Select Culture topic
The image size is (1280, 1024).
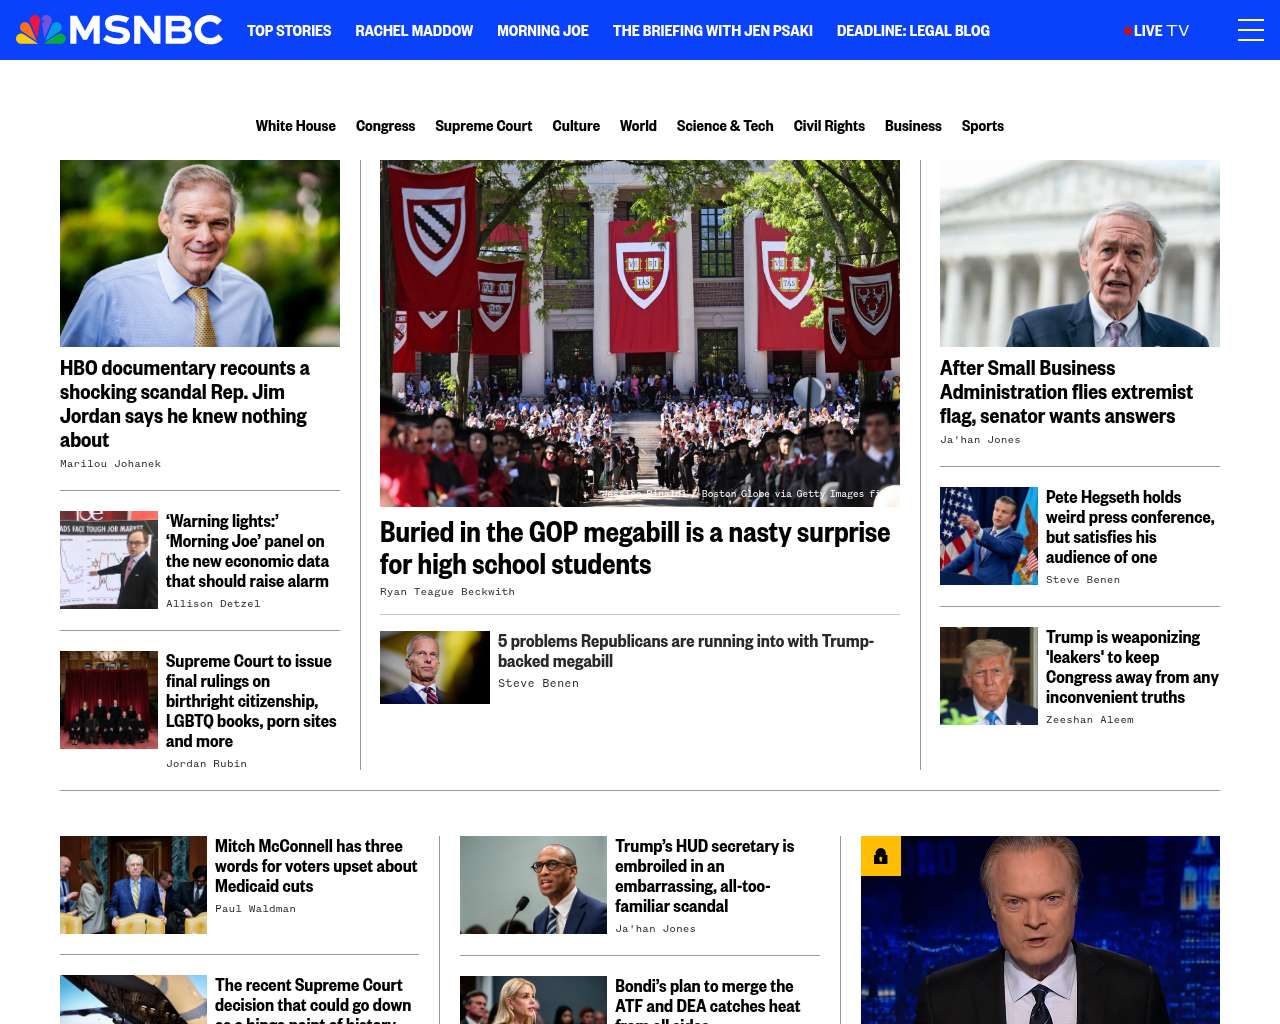coord(576,126)
